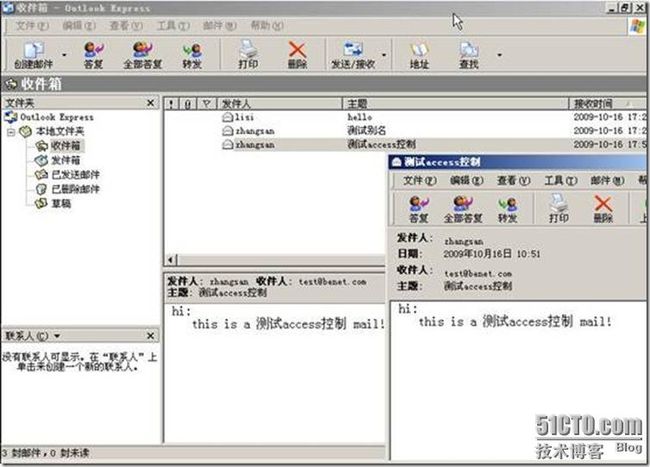
Task: Select Local Folders (本地文件夹) in the tree
Action: (x=59, y=132)
